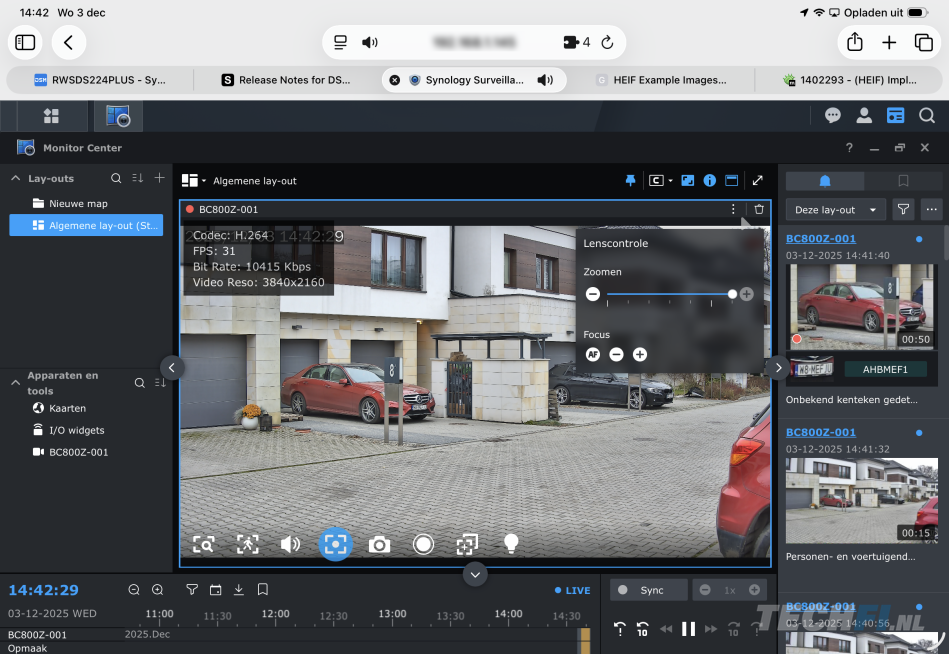Show stream info via the blue info icon
The width and height of the screenshot is (949, 654).
[709, 180]
